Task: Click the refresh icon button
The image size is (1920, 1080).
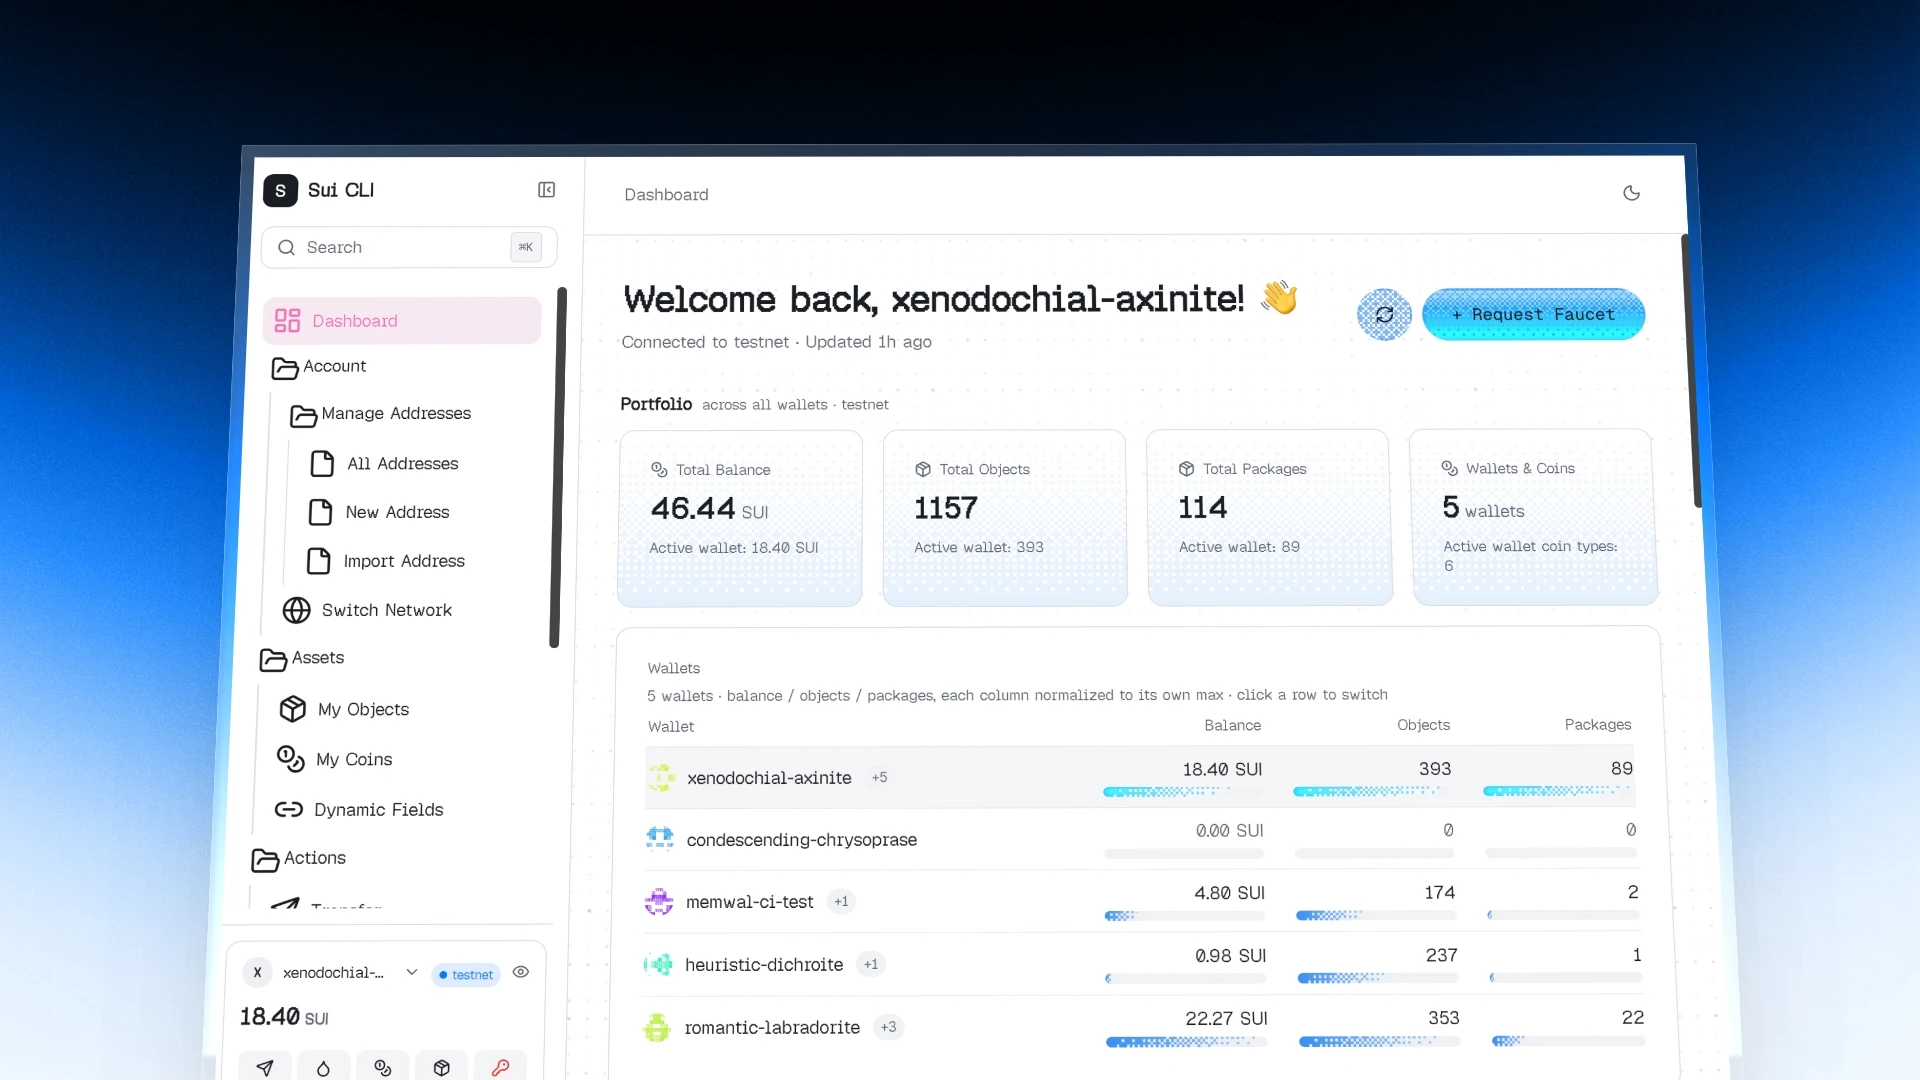Action: click(x=1384, y=315)
